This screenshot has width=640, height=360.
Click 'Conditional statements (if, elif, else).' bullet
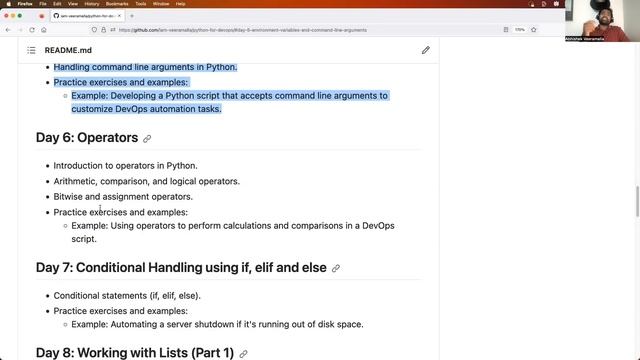(x=127, y=296)
